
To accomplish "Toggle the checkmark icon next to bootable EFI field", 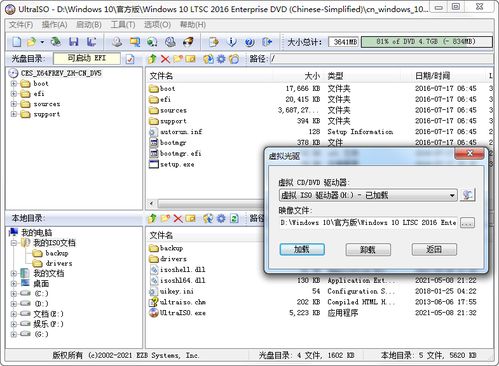I will click(130, 59).
